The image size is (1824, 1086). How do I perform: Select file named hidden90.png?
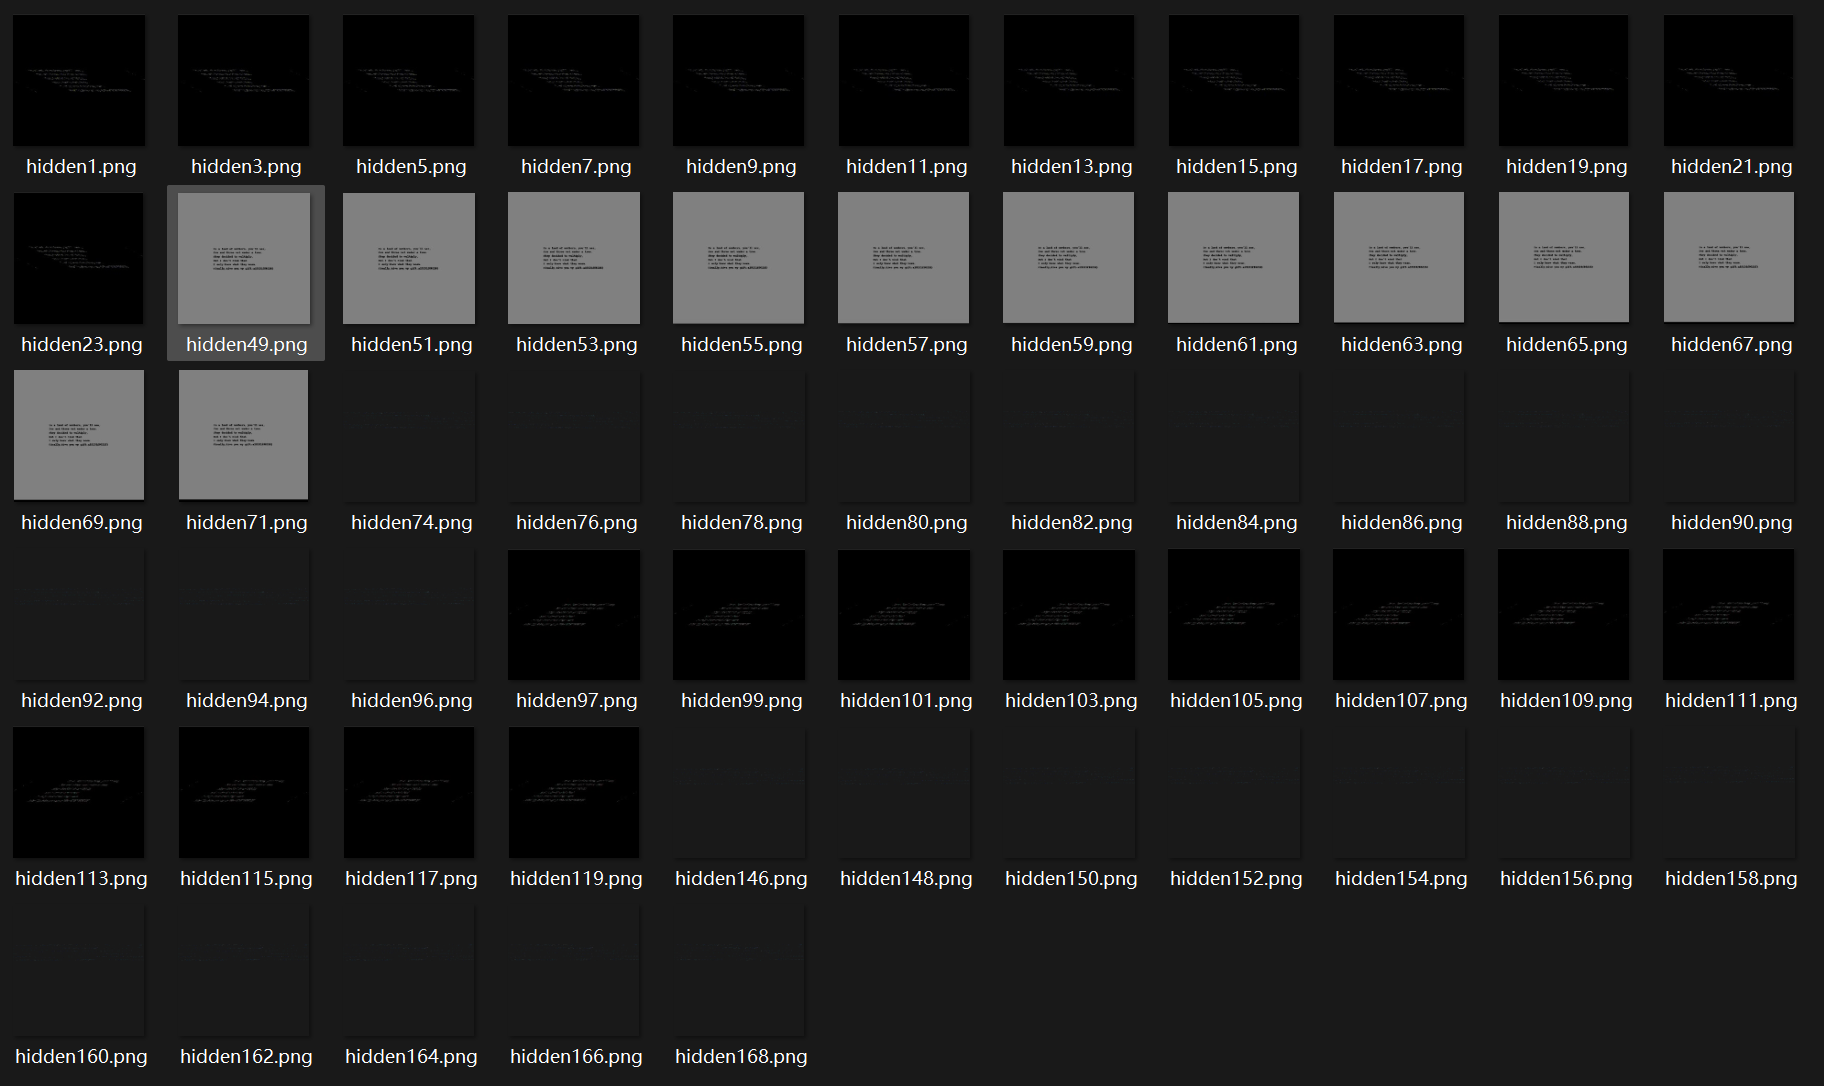click(x=1731, y=523)
